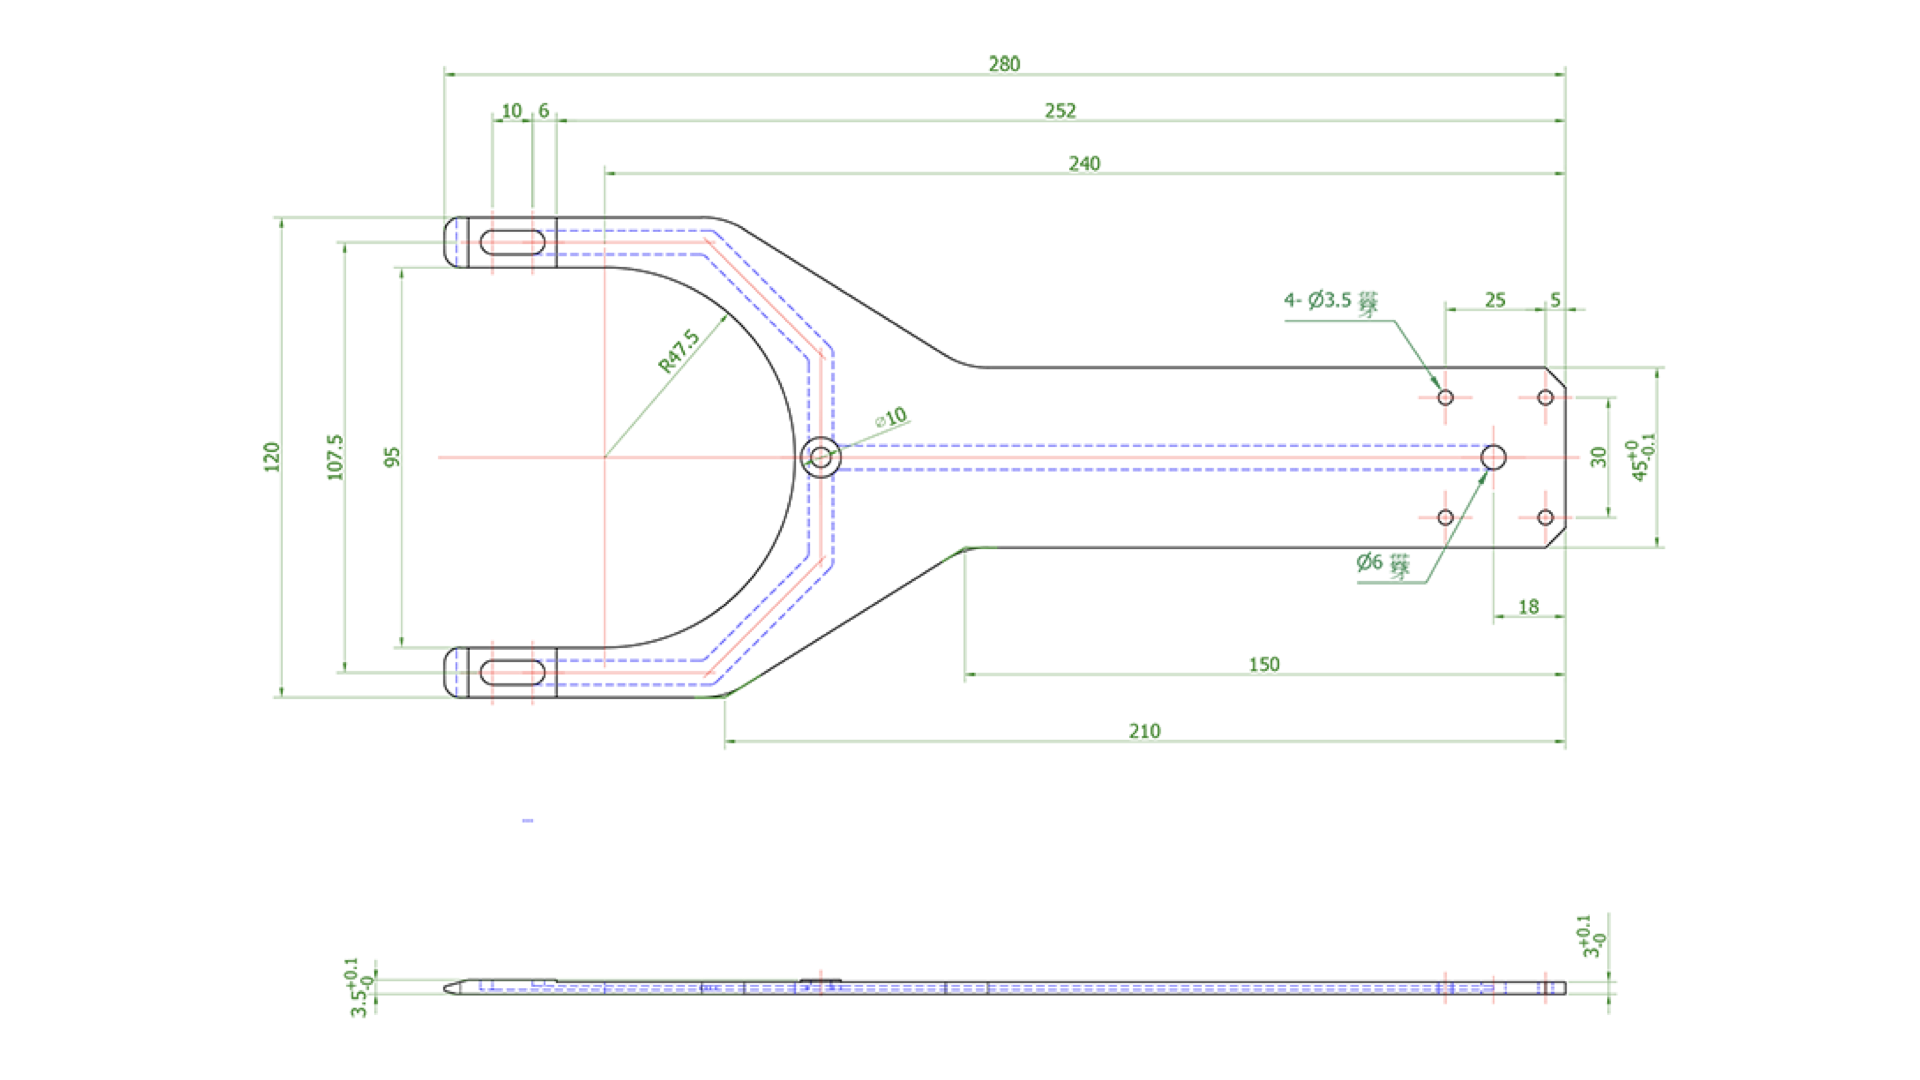Click the 45 +0/-0.1 width tolerance dimension

click(1641, 457)
